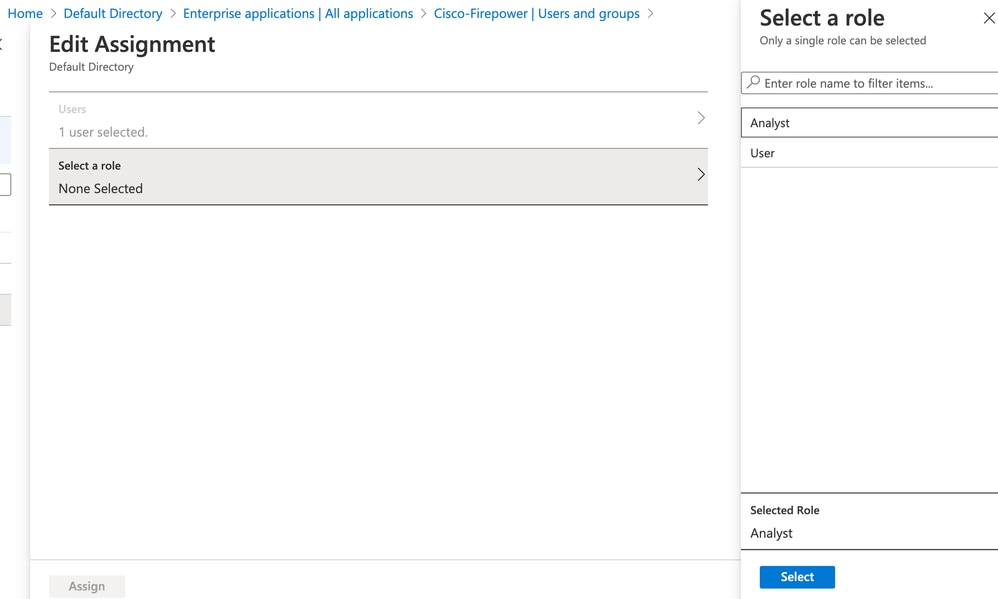The width and height of the screenshot is (998, 599).
Task: Open Default Directory breadcrumb link
Action: tap(113, 13)
